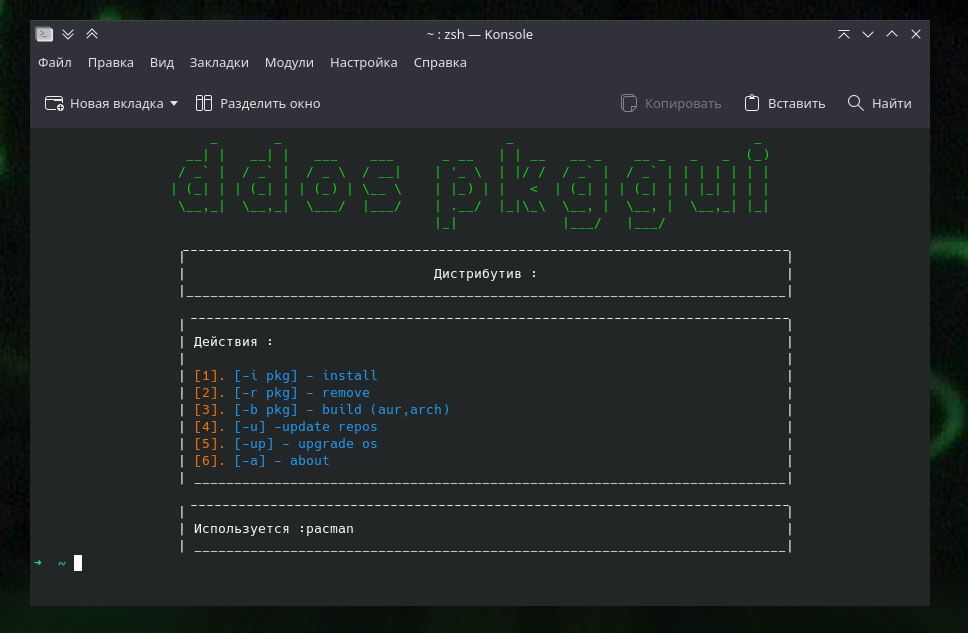The height and width of the screenshot is (633, 968).
Task: Click the magnifier icon next to Найти
Action: pyautogui.click(x=855, y=102)
